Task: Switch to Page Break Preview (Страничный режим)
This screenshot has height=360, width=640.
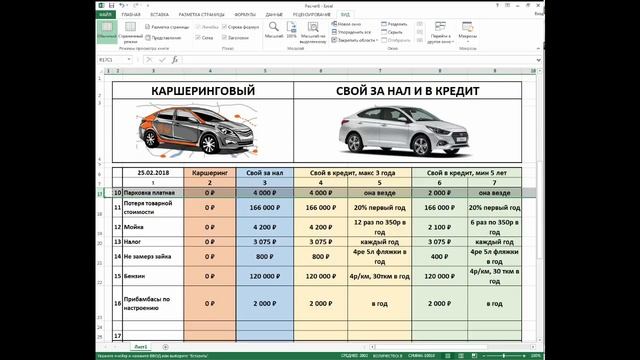Action: 130,33
